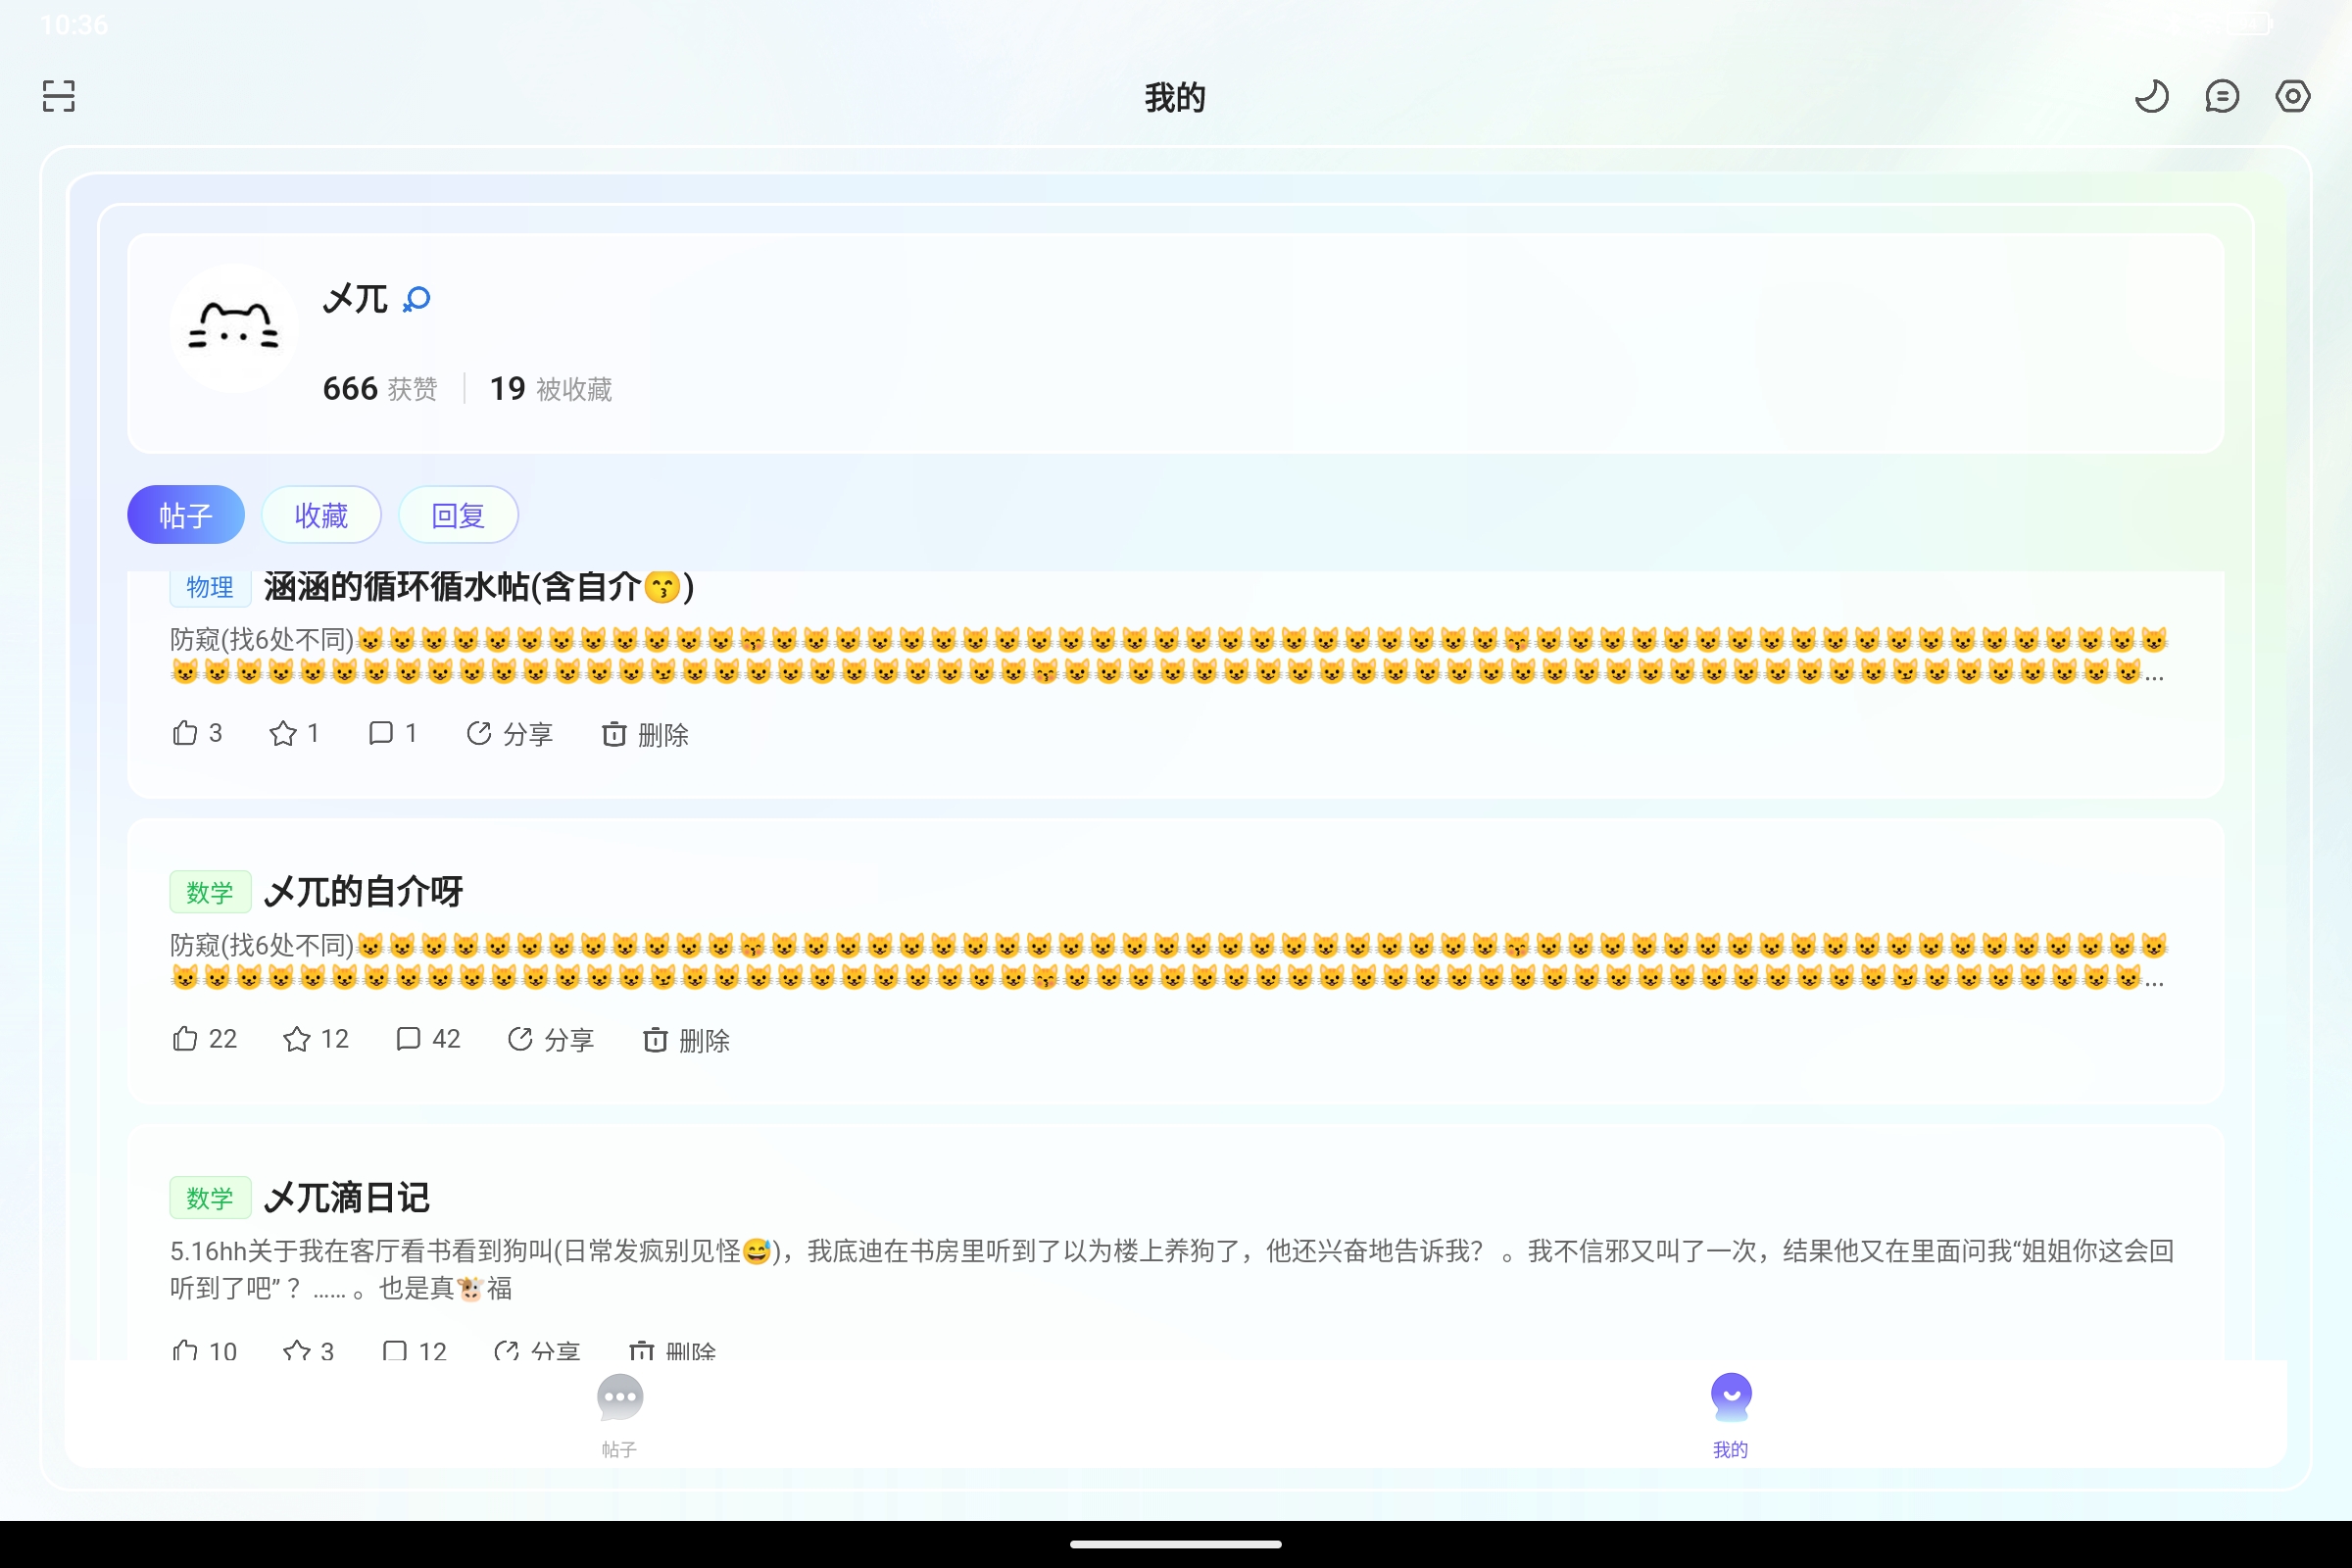Go to 帖子 in bottom navigation

pos(620,1416)
